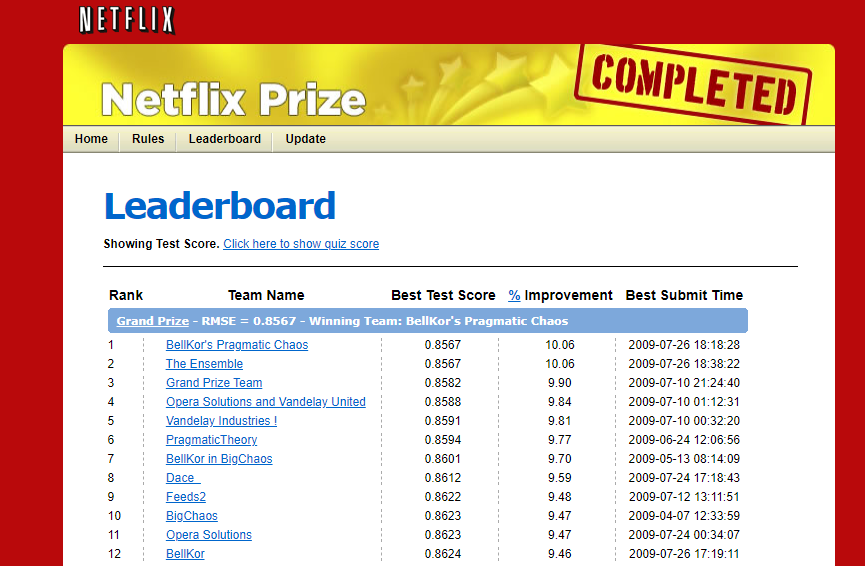Select improvement value 9.48
Viewport: 865px width, 566px height.
coord(560,497)
